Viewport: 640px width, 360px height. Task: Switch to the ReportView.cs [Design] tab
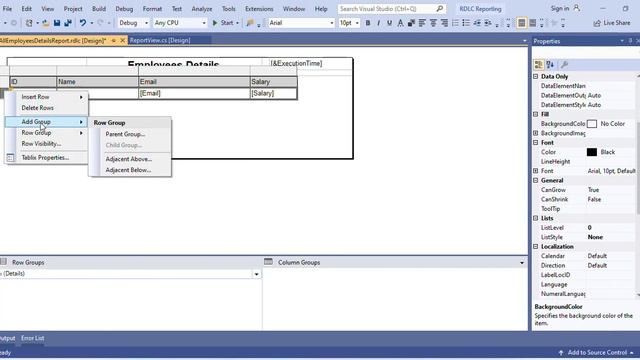pyautogui.click(x=160, y=40)
